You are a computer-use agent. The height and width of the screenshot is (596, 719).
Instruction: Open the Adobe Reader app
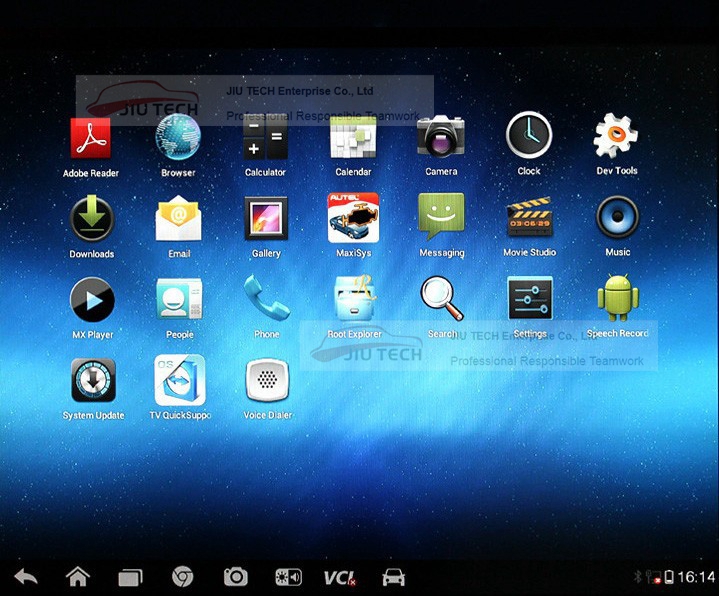(91, 138)
